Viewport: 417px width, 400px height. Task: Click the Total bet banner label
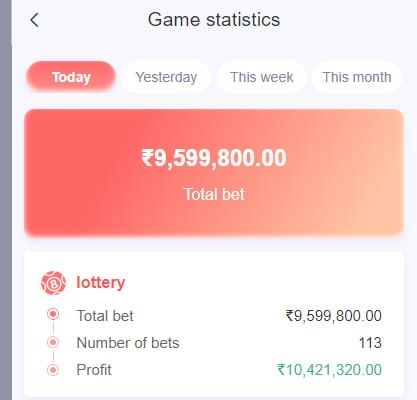214,194
